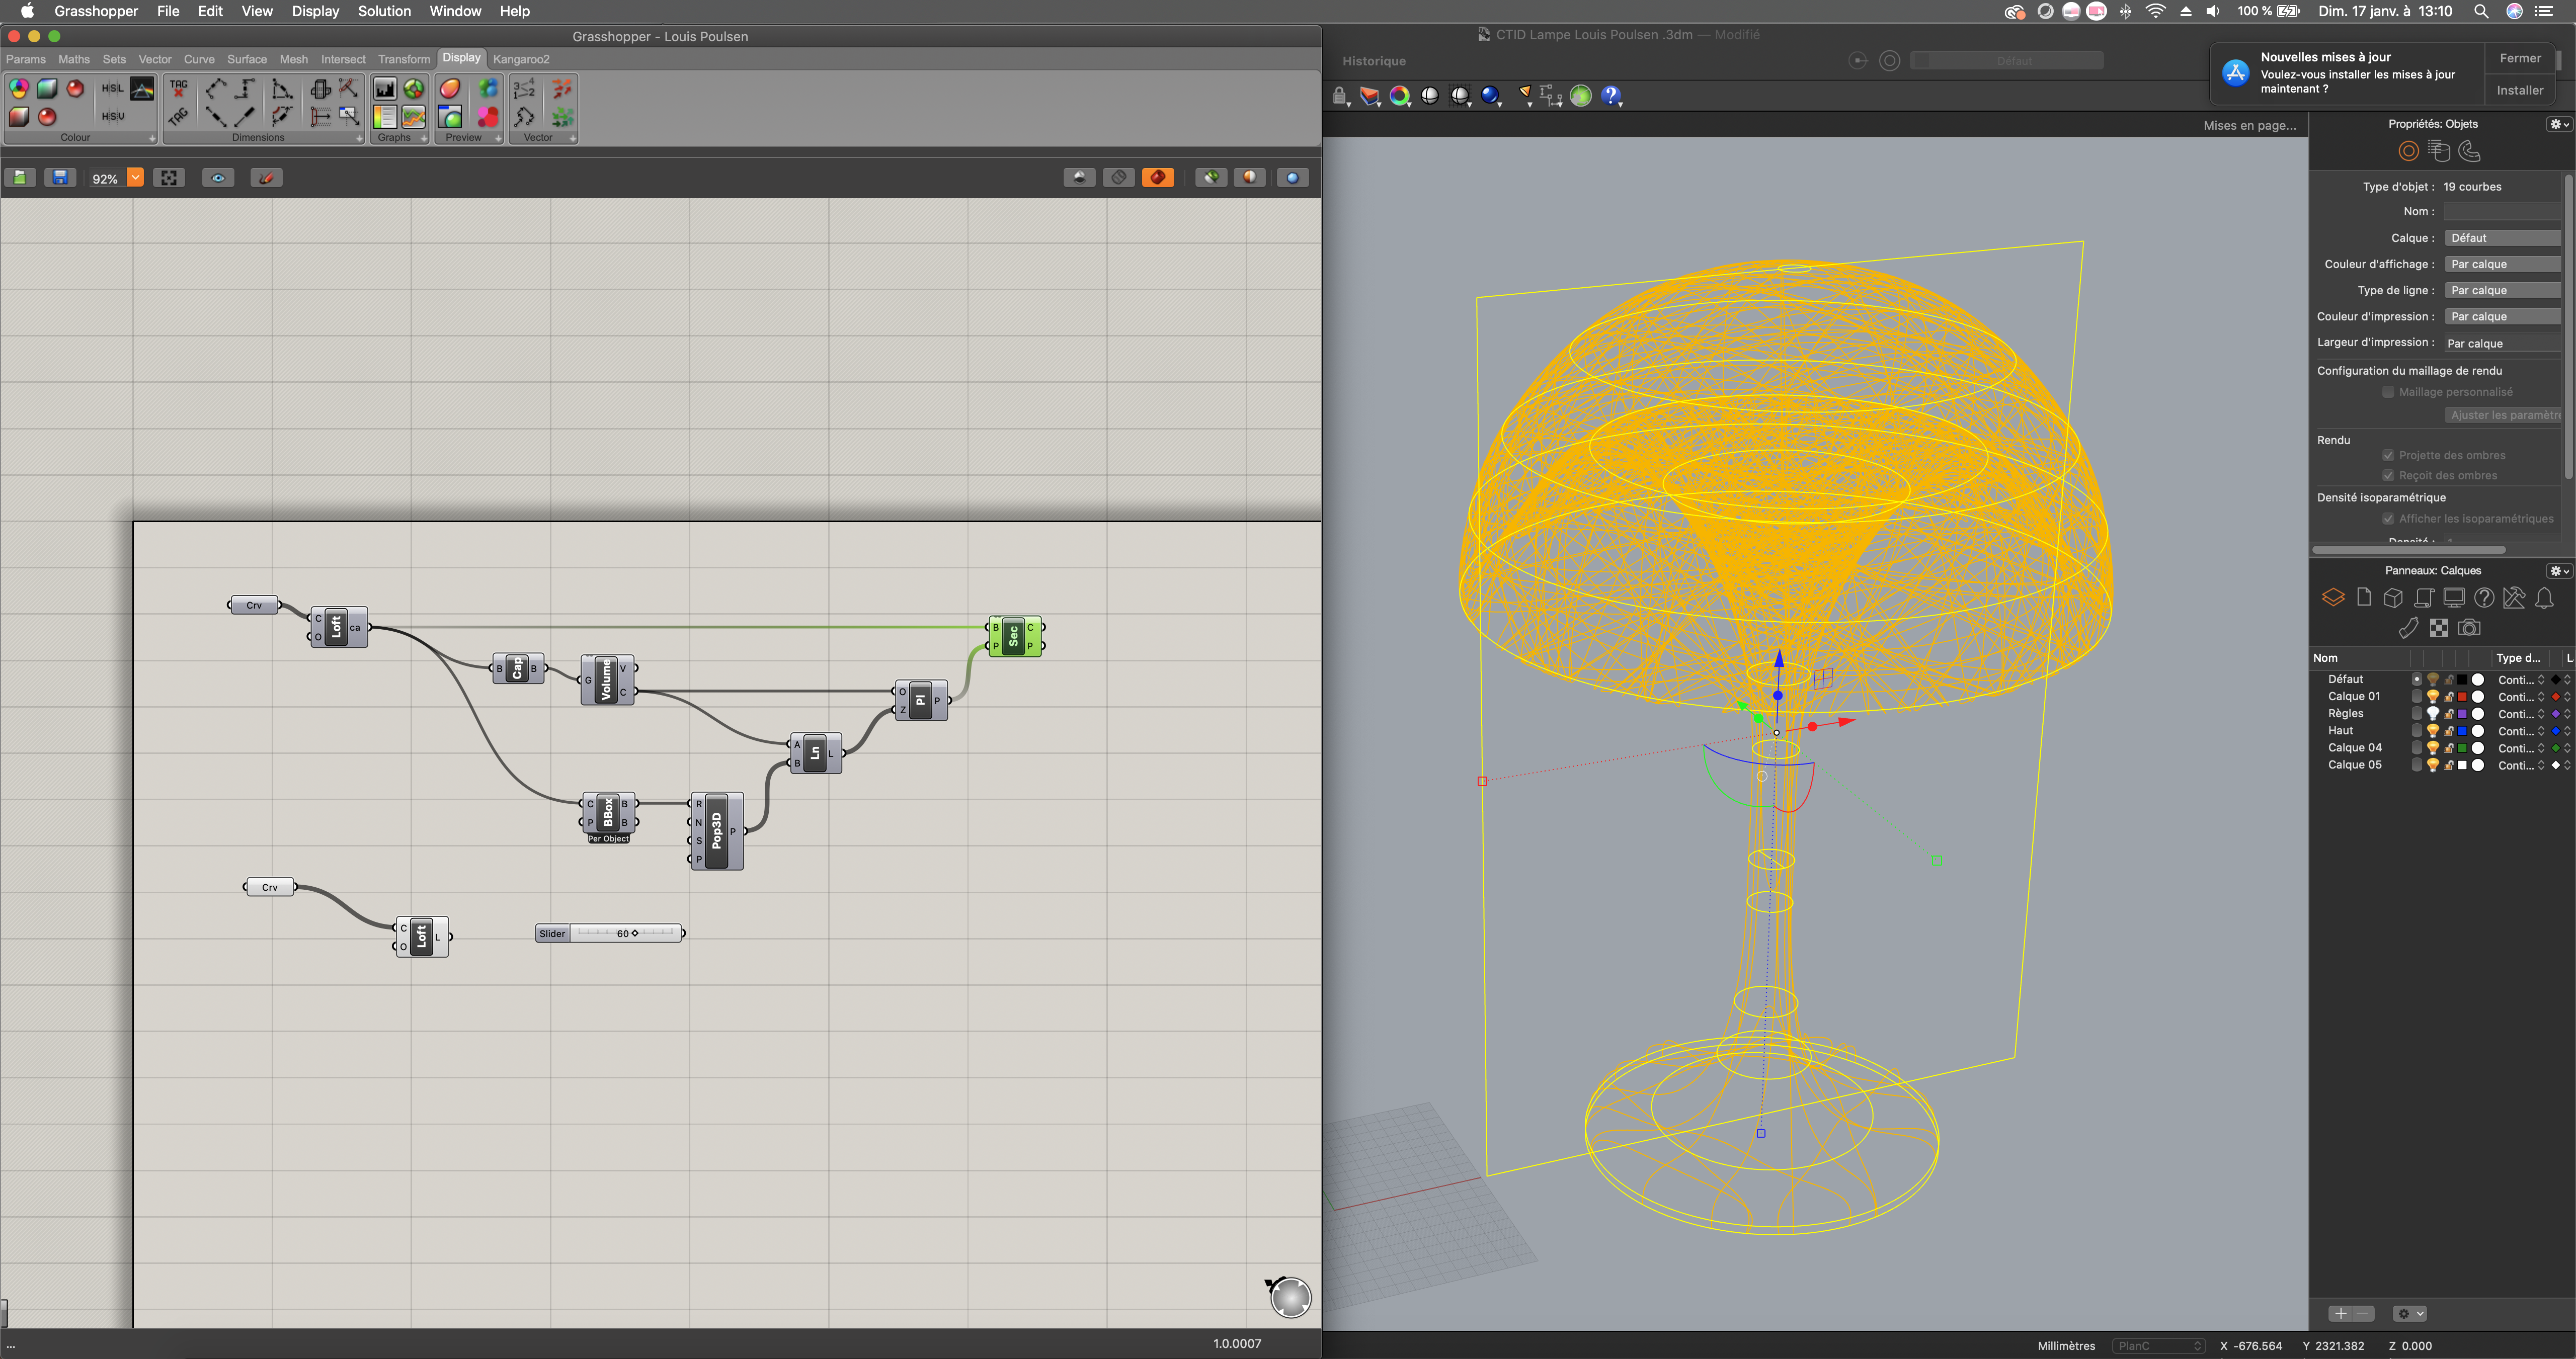The image size is (2576, 1359).
Task: Open the camera snapshots panel icon
Action: coord(2469,628)
